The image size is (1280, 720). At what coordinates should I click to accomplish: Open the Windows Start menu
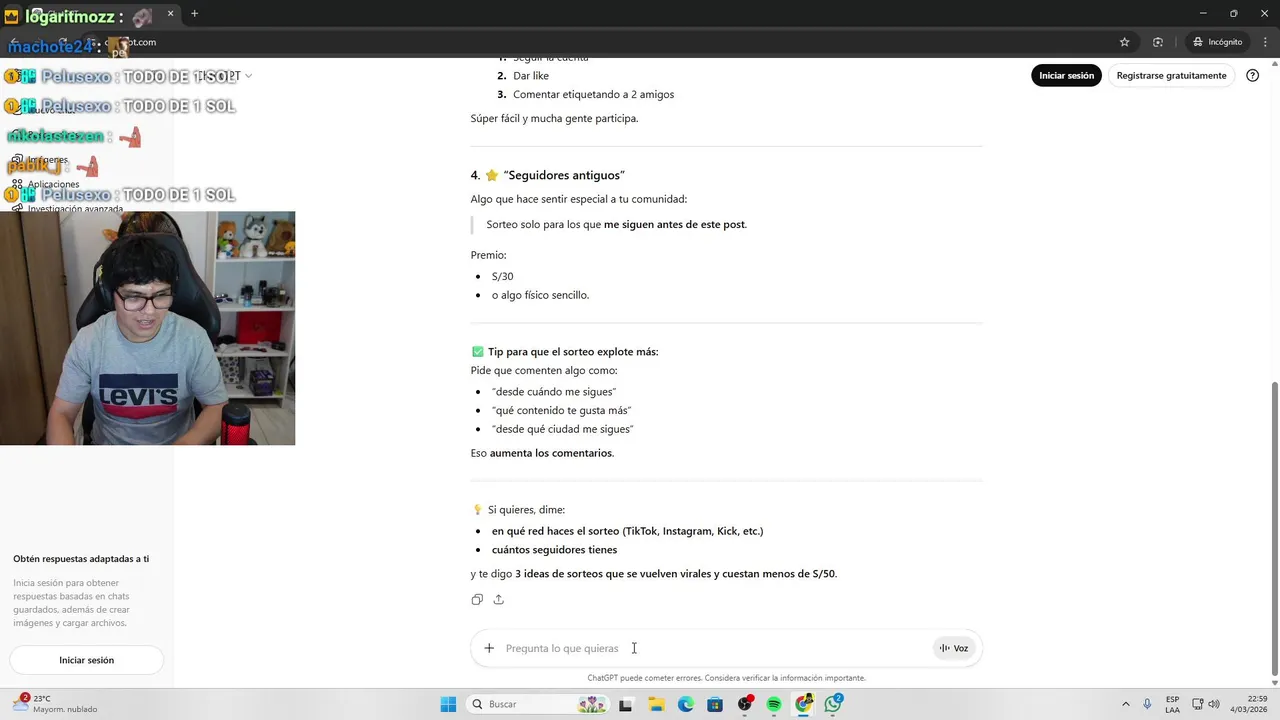click(448, 704)
